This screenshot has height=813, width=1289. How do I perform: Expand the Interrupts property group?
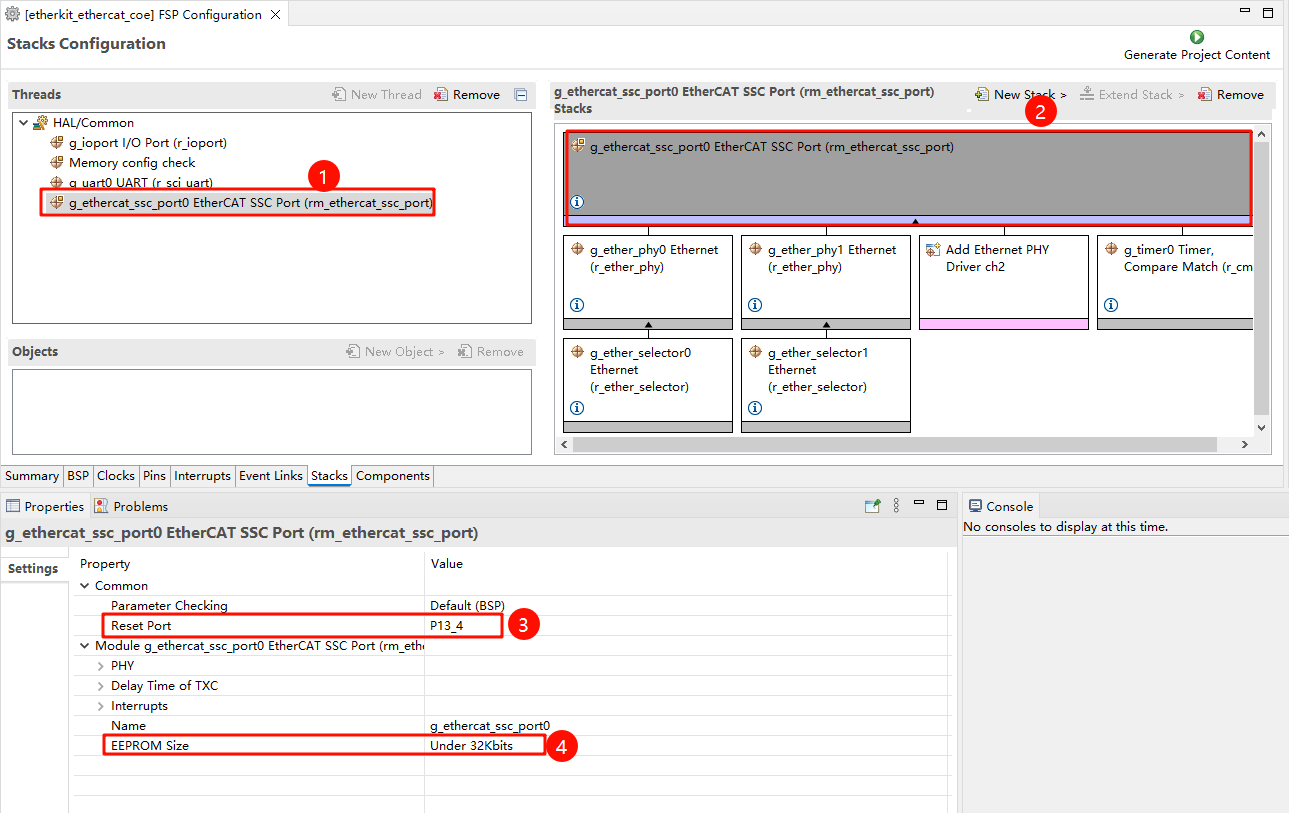[100, 706]
